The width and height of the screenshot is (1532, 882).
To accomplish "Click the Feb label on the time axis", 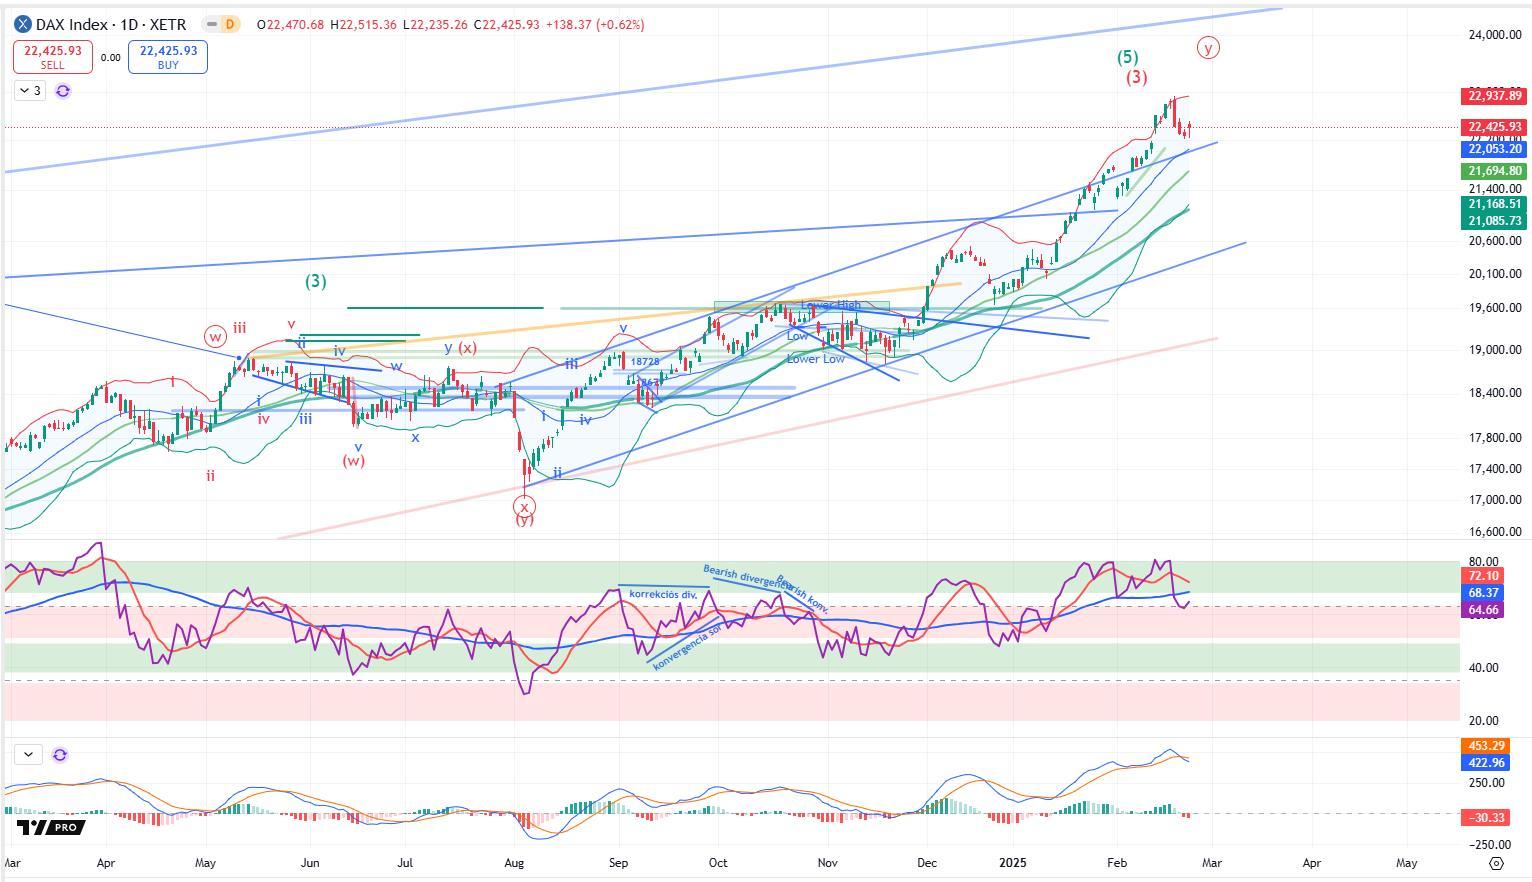I will tap(1117, 862).
